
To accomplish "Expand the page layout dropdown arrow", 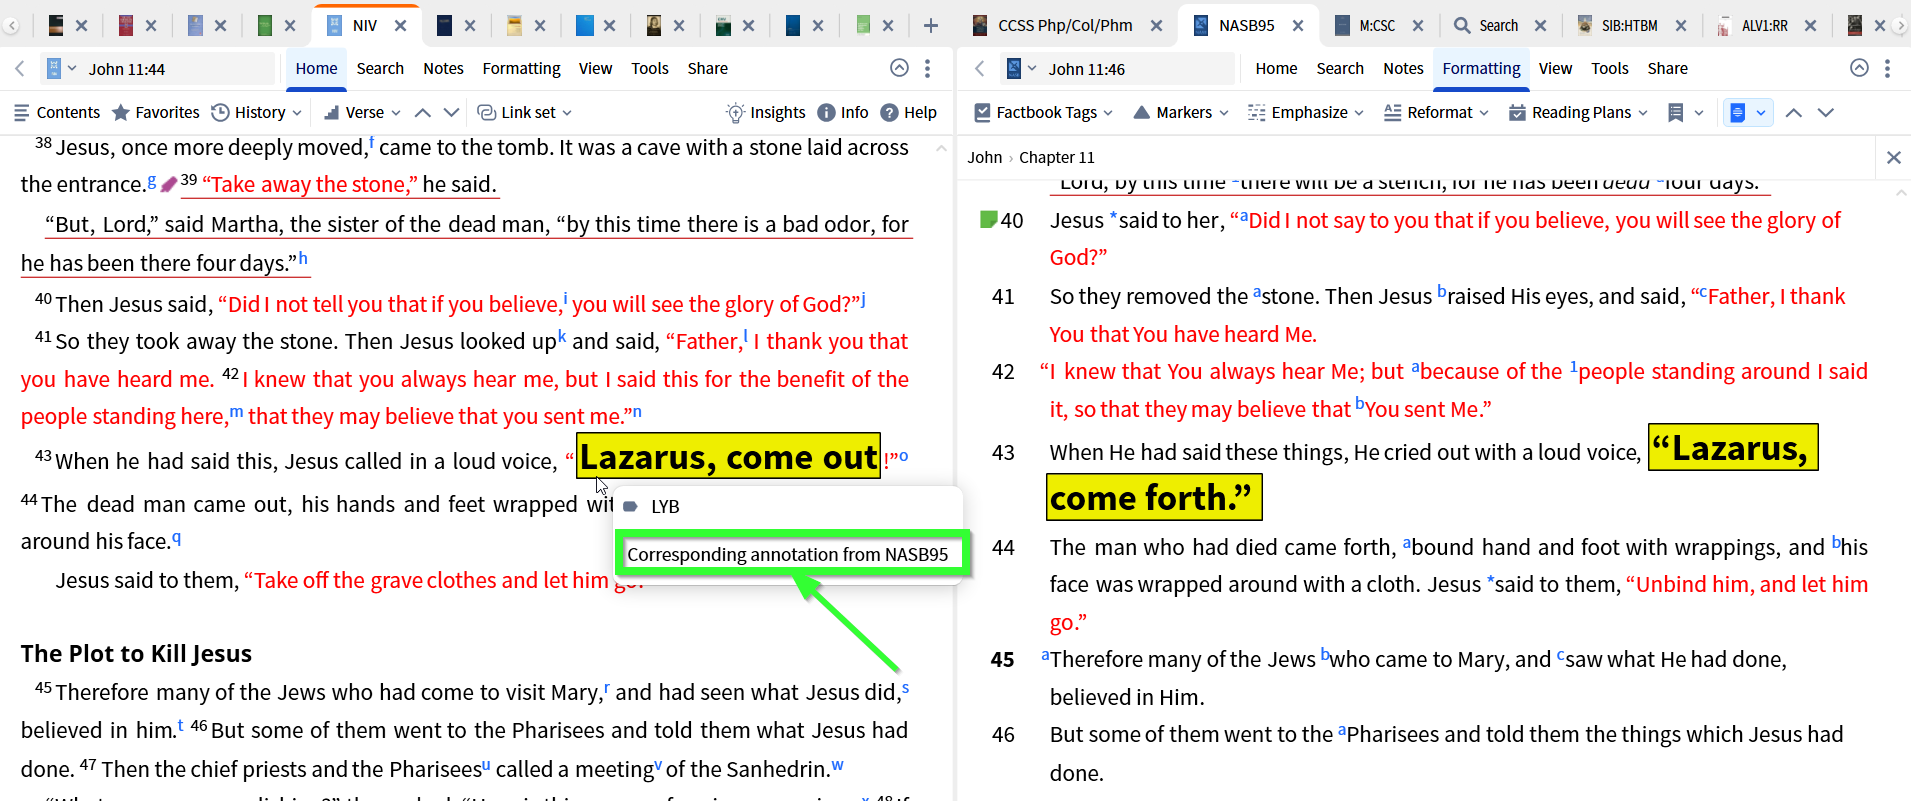I will (1761, 112).
